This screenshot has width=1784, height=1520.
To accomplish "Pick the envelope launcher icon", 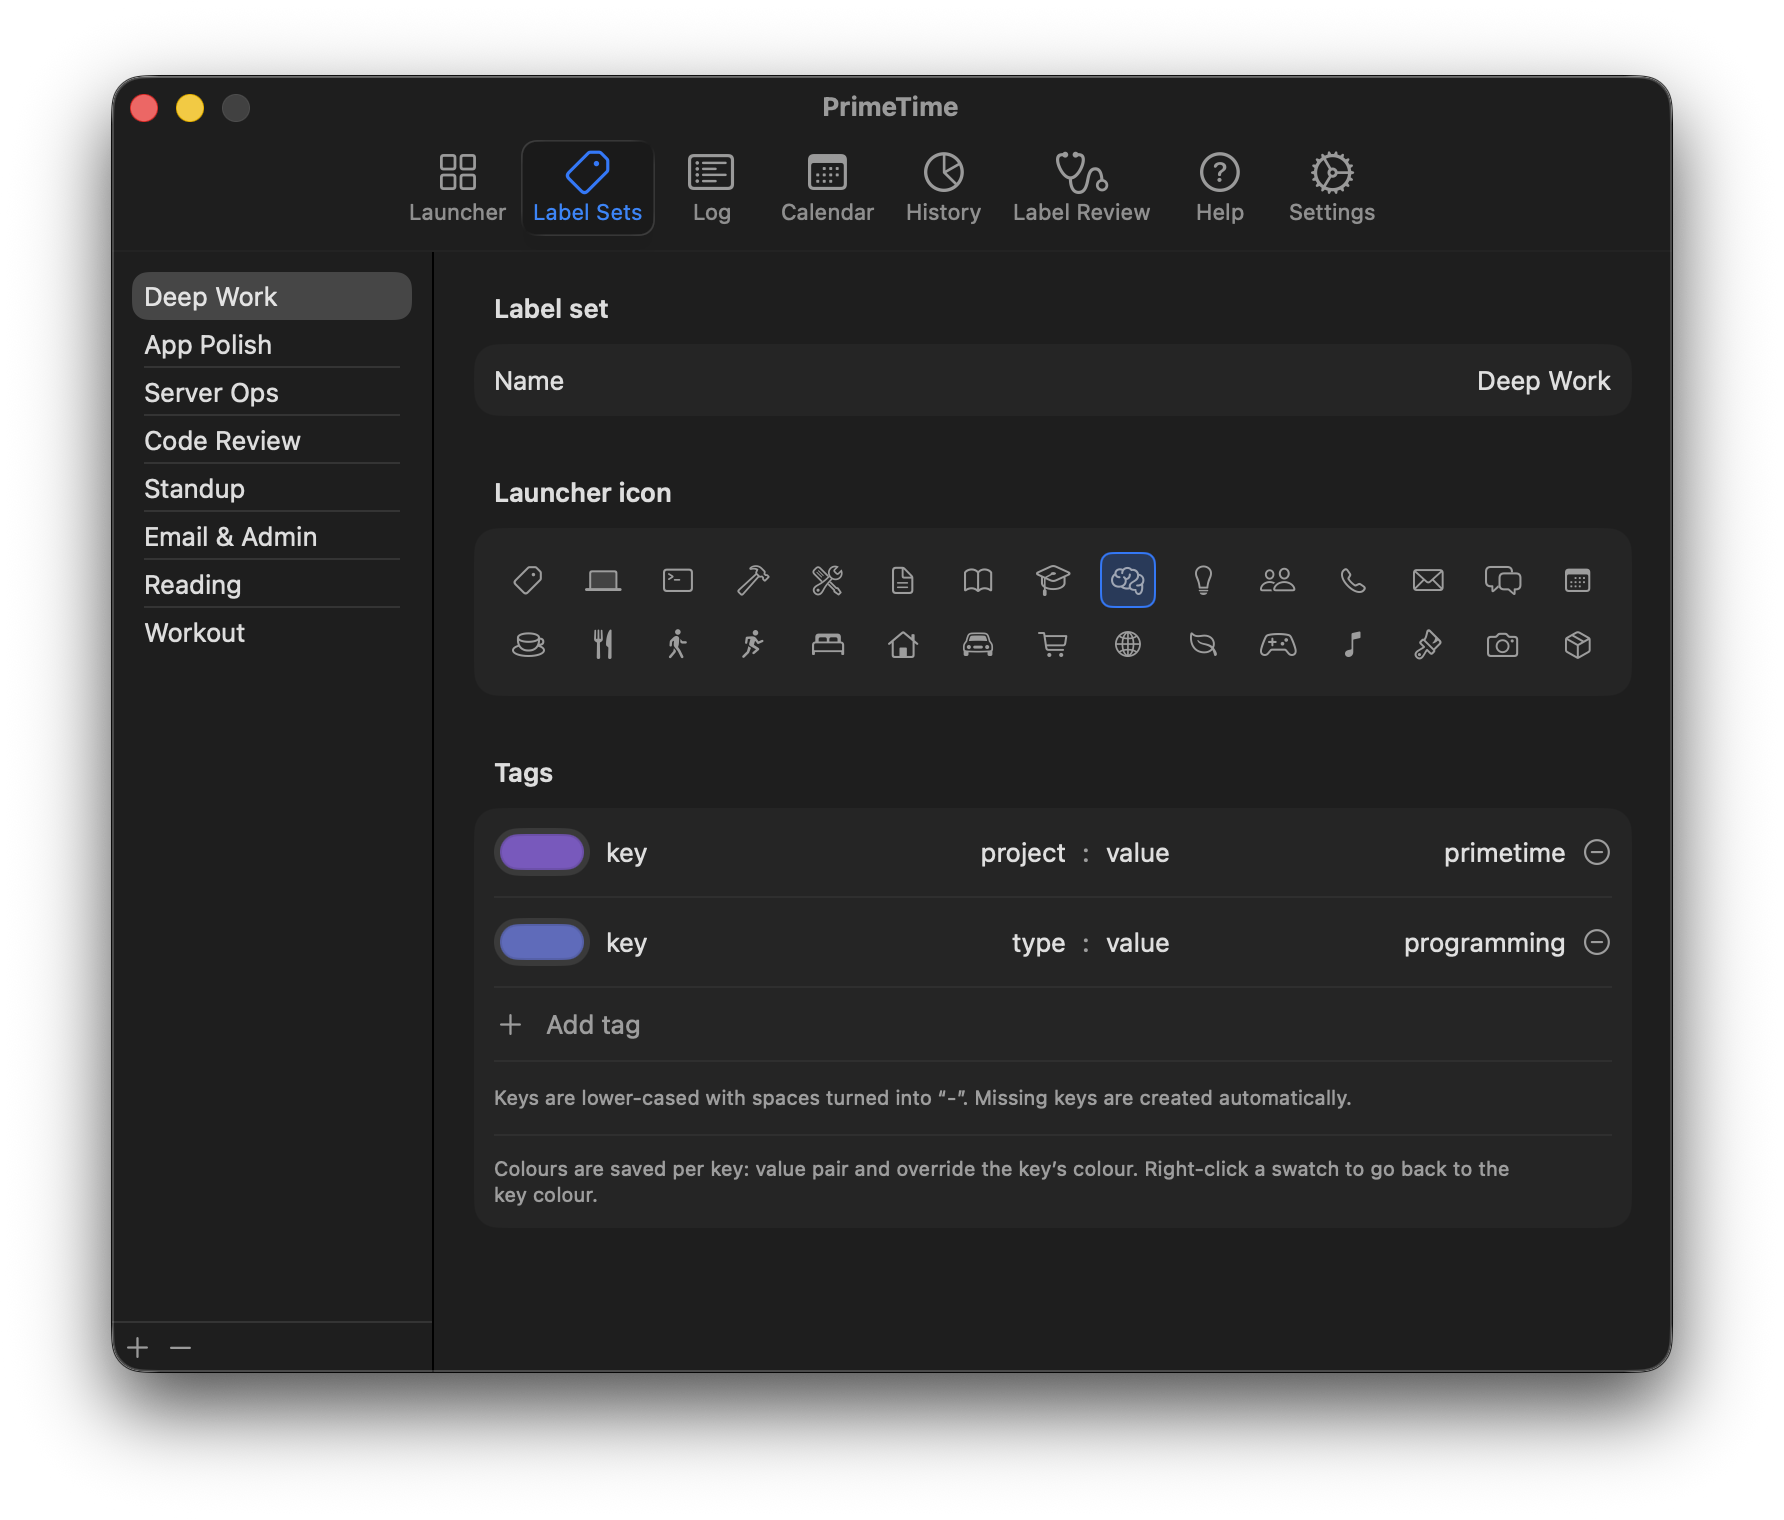I will click(1428, 580).
